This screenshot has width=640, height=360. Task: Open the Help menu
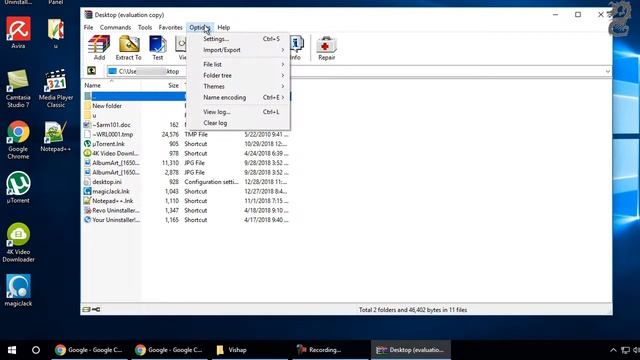224,27
